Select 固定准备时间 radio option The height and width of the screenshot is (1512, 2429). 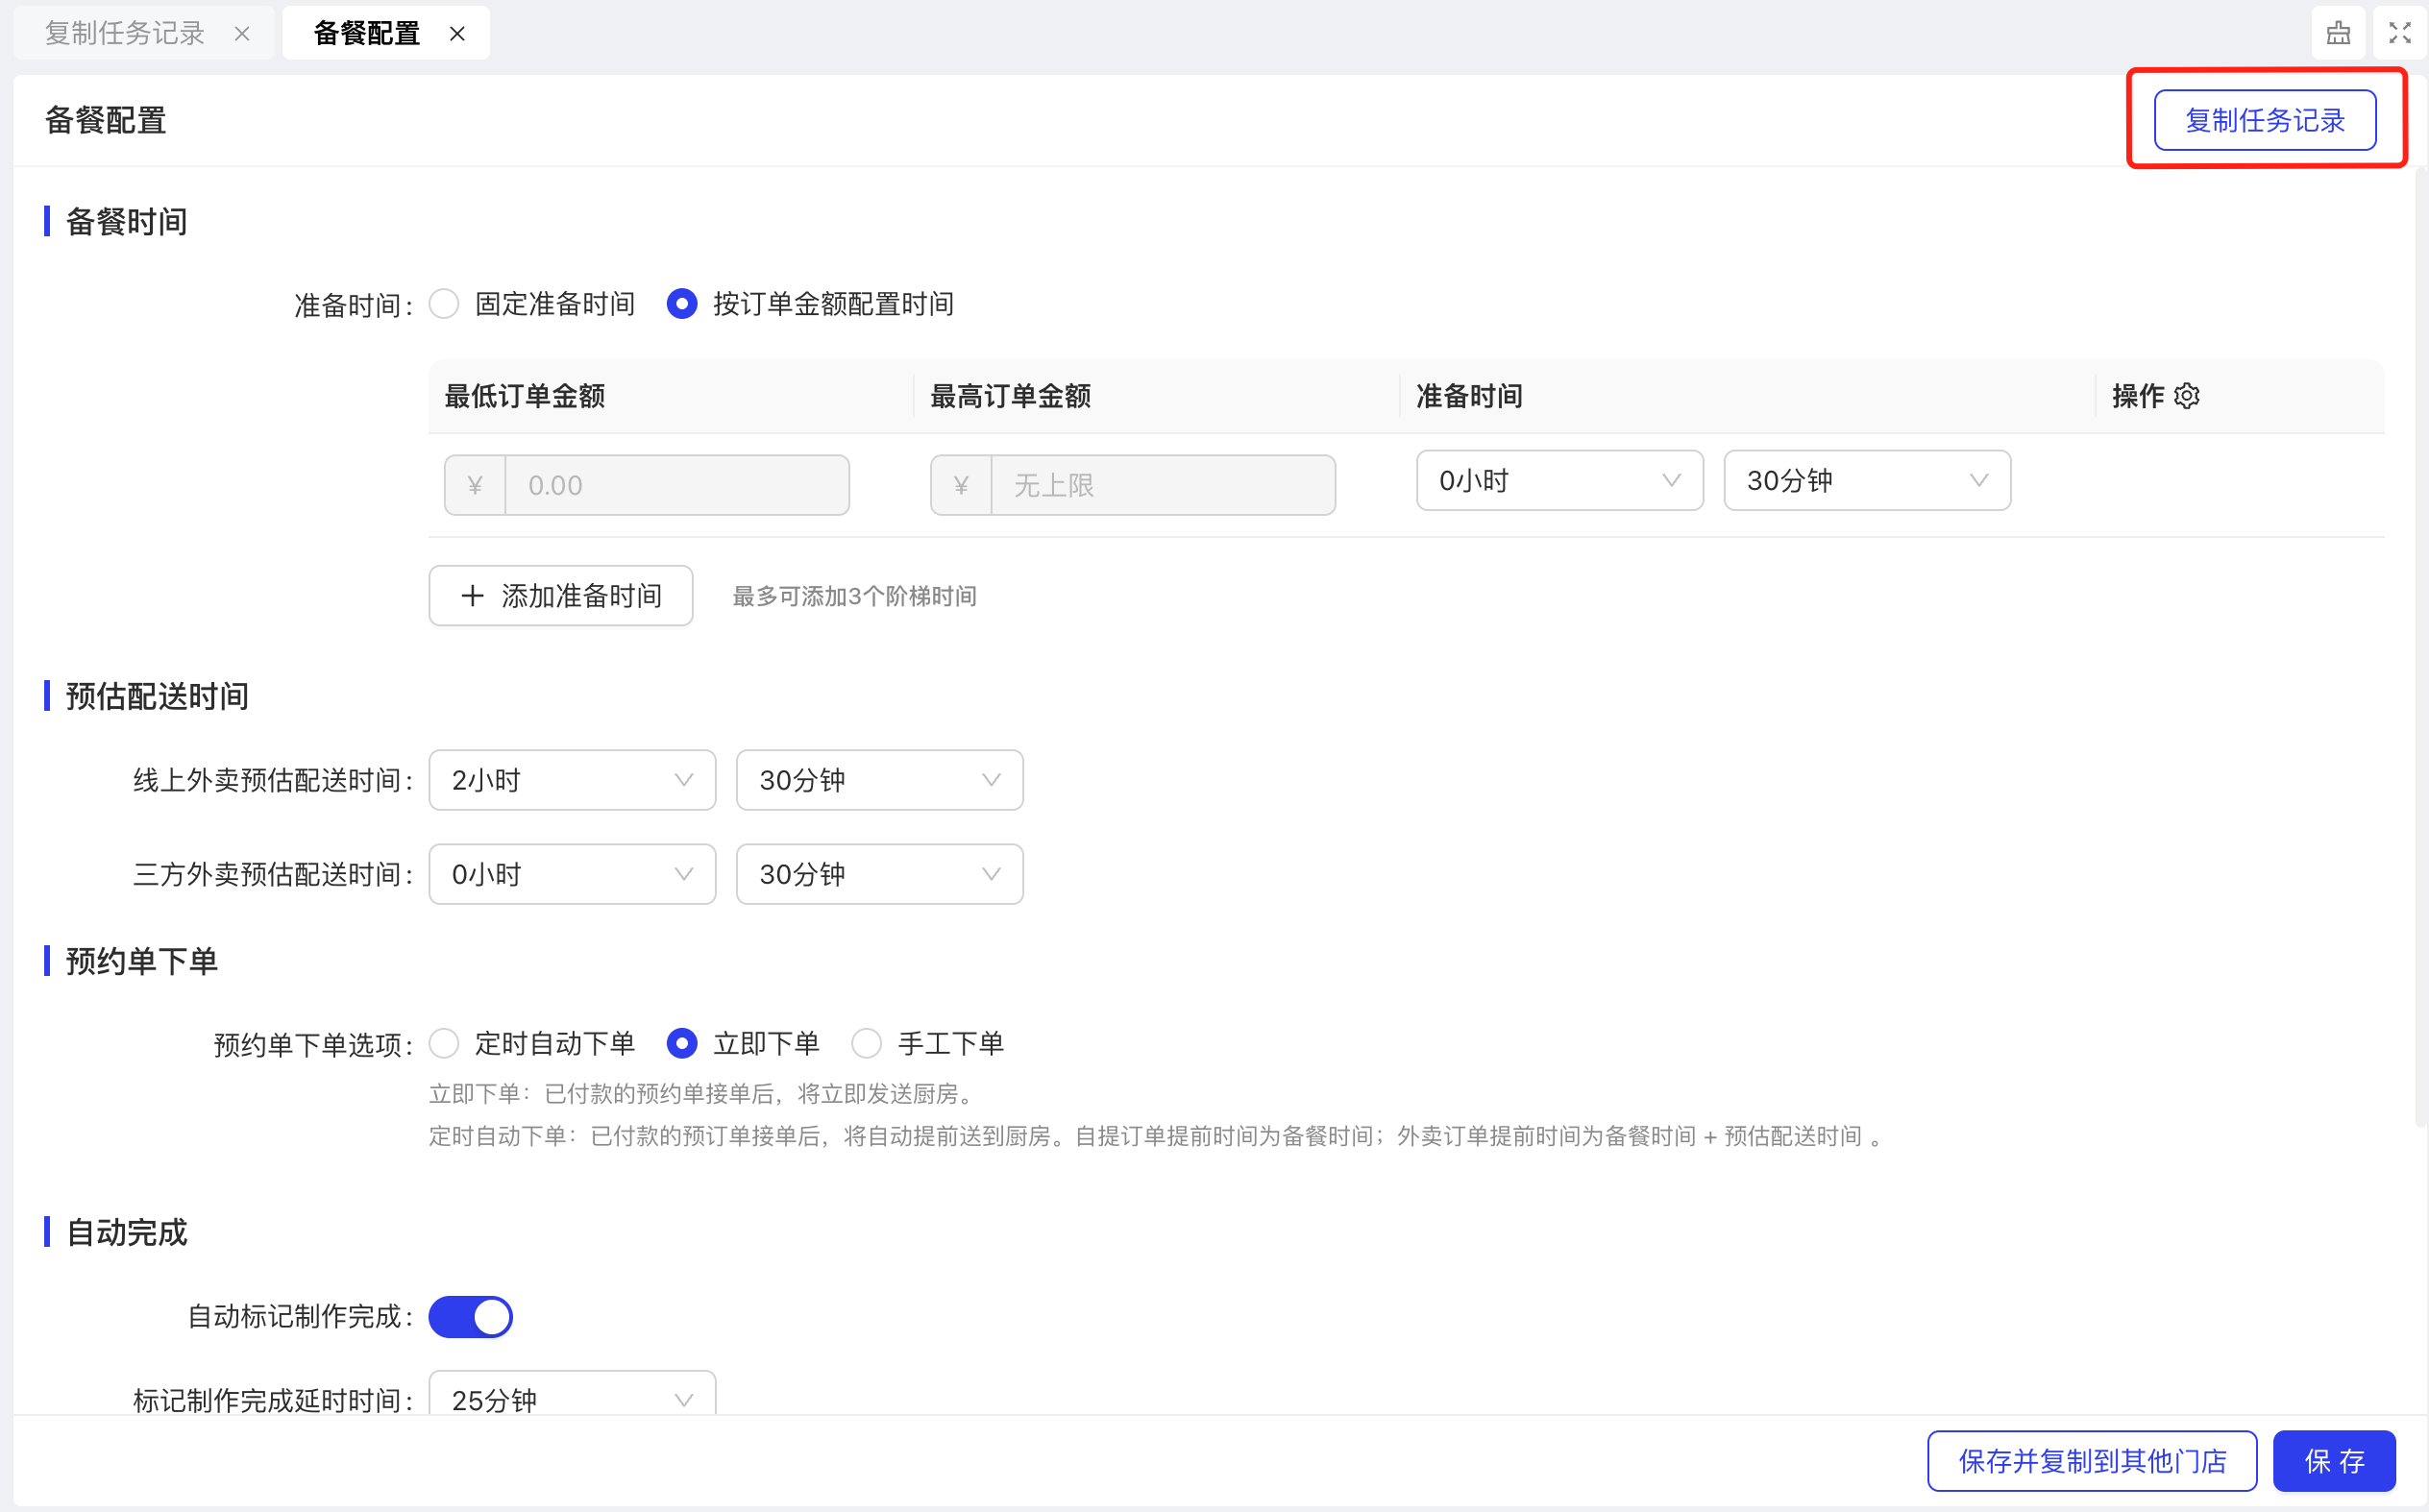444,304
